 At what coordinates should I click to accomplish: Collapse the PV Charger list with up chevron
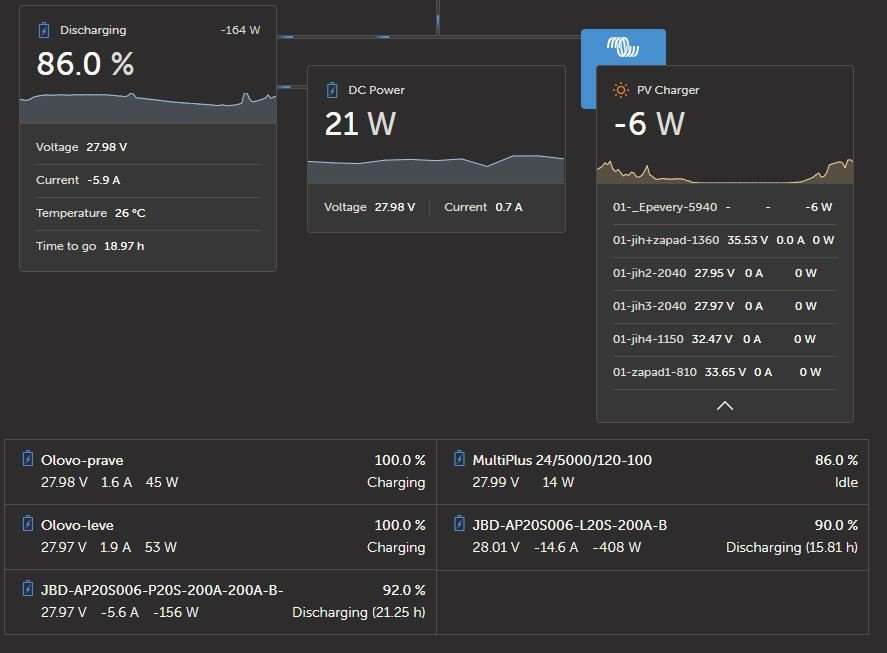725,406
